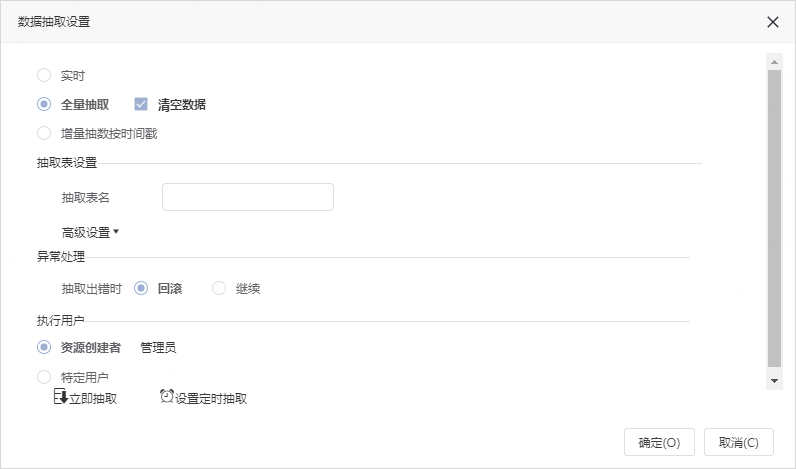Screen dimensions: 796x469
Task: Select 回滚 on extraction error
Action: (141, 288)
